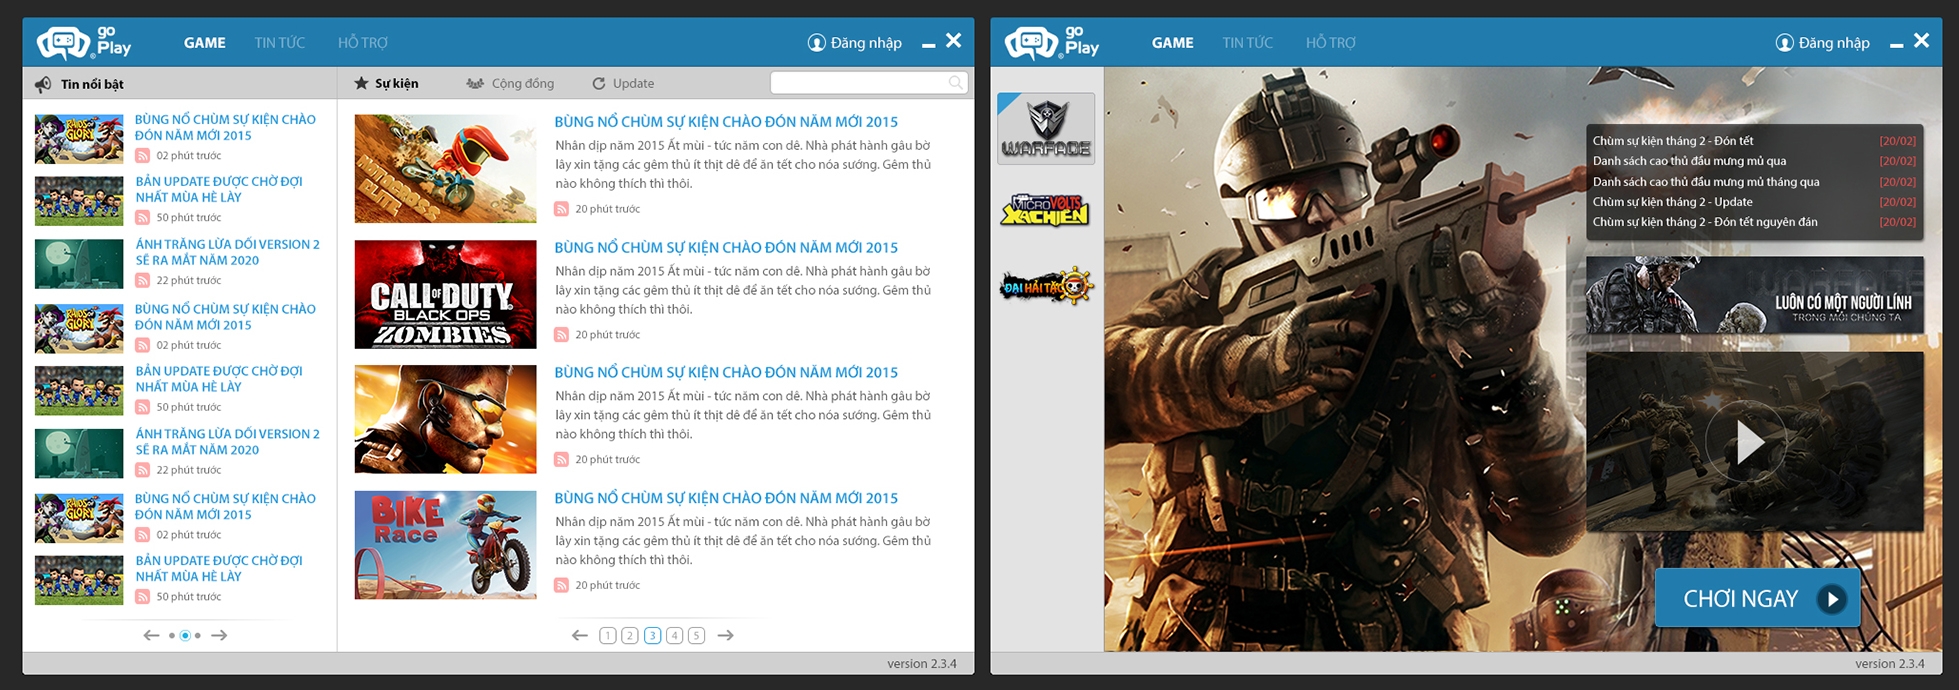1959x690 pixels.
Task: Select the Đại Hải Tặc game icon
Action: tap(1046, 287)
